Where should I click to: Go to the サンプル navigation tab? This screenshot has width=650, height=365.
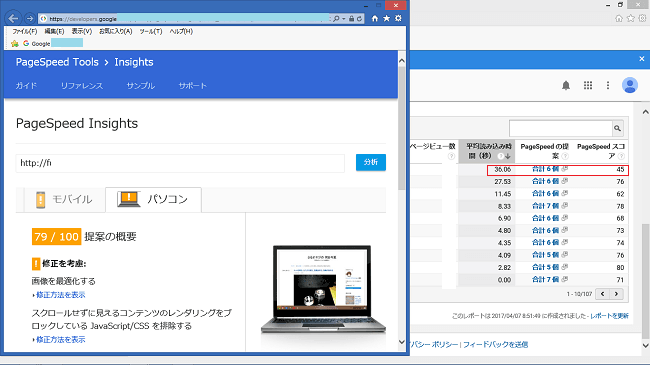[x=141, y=86]
